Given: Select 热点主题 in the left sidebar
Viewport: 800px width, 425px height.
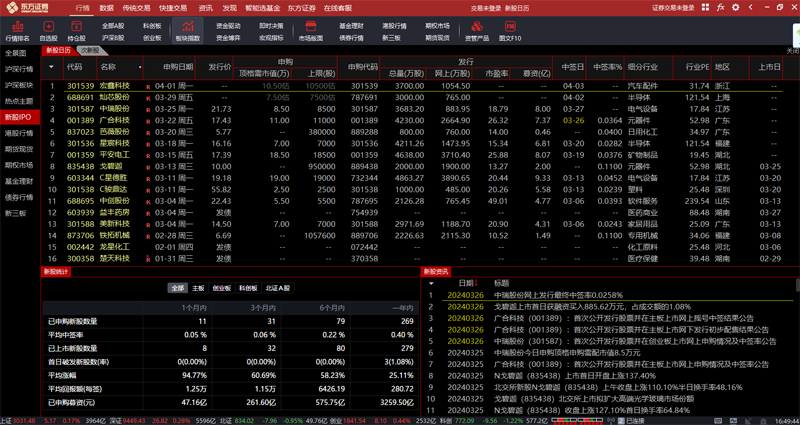Looking at the screenshot, I should coord(18,101).
